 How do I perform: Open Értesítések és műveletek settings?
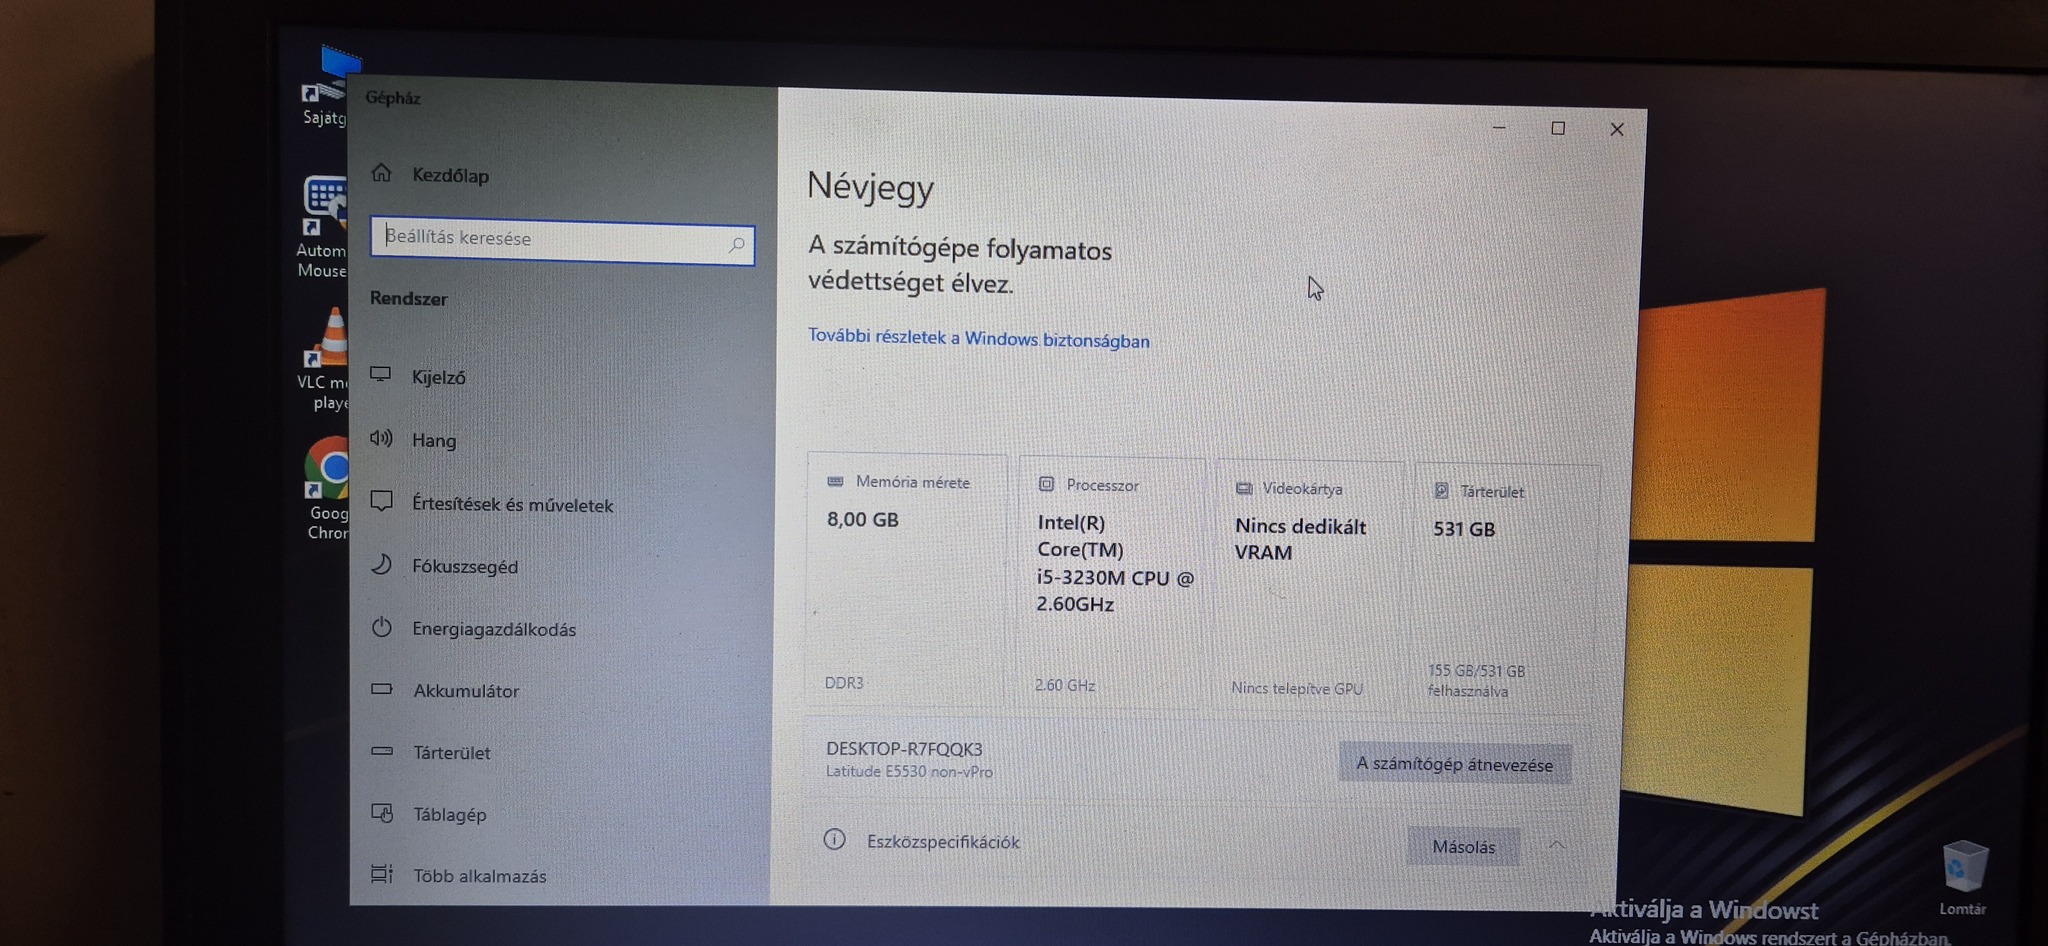[x=491, y=503]
